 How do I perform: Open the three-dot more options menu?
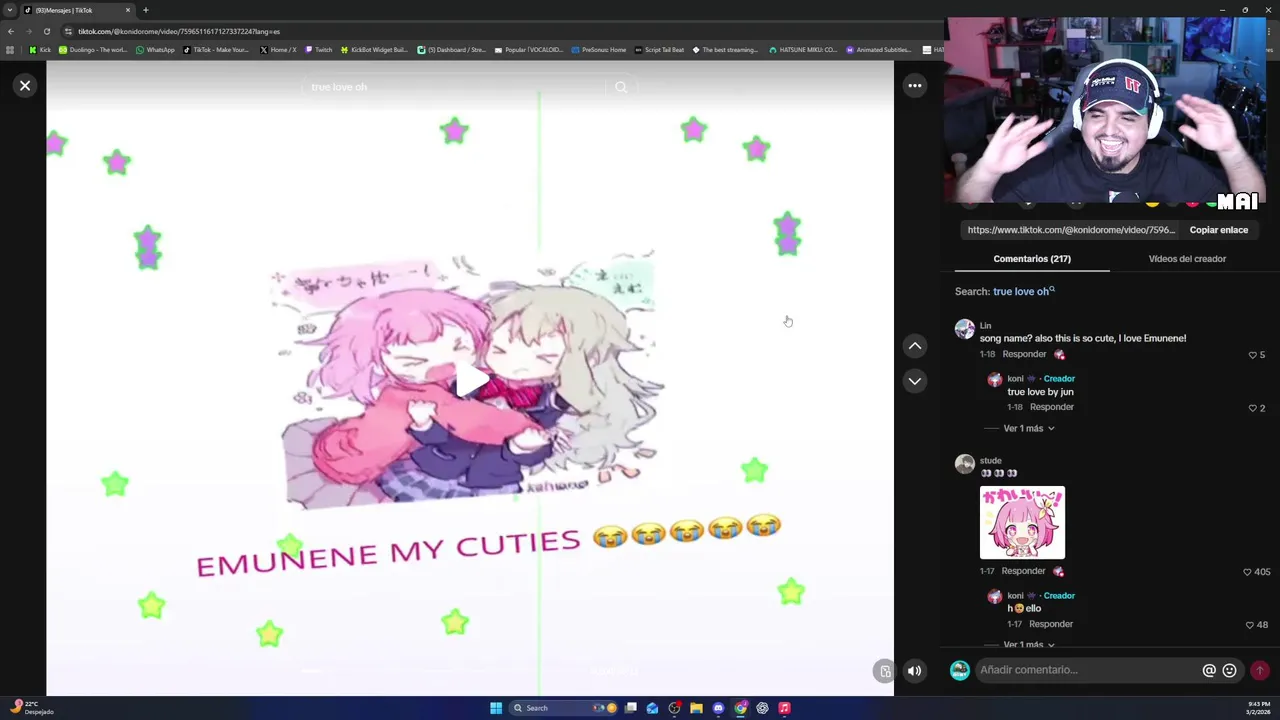click(914, 86)
